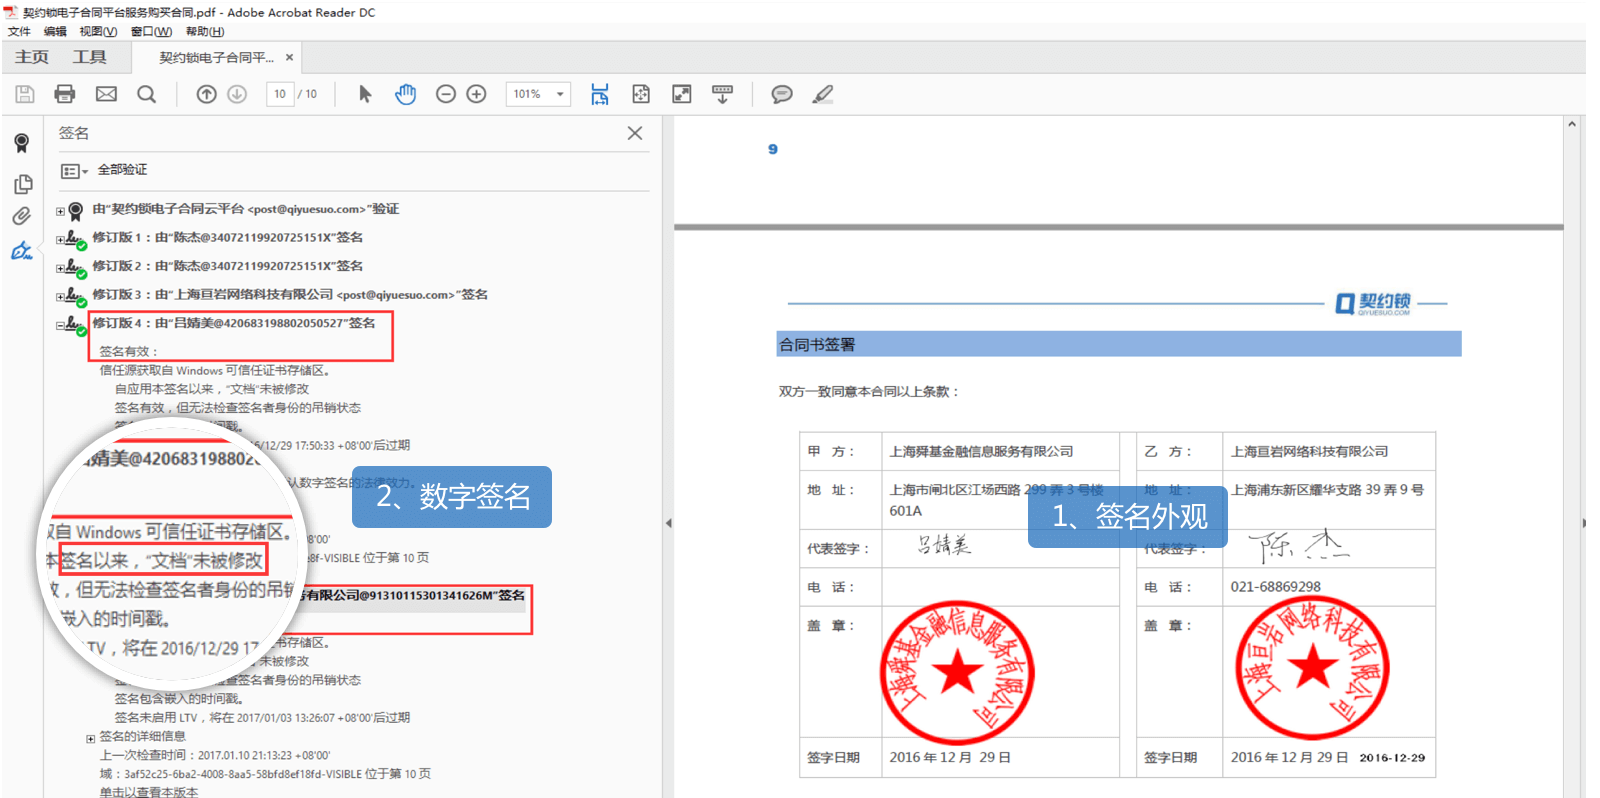The image size is (1600, 798).
Task: Click the Save file icon
Action: pos(25,94)
